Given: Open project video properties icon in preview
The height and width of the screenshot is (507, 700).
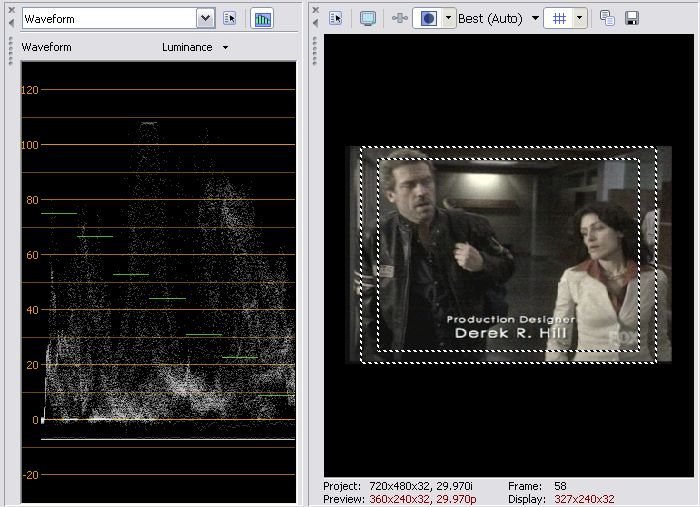Looking at the screenshot, I should (x=336, y=18).
